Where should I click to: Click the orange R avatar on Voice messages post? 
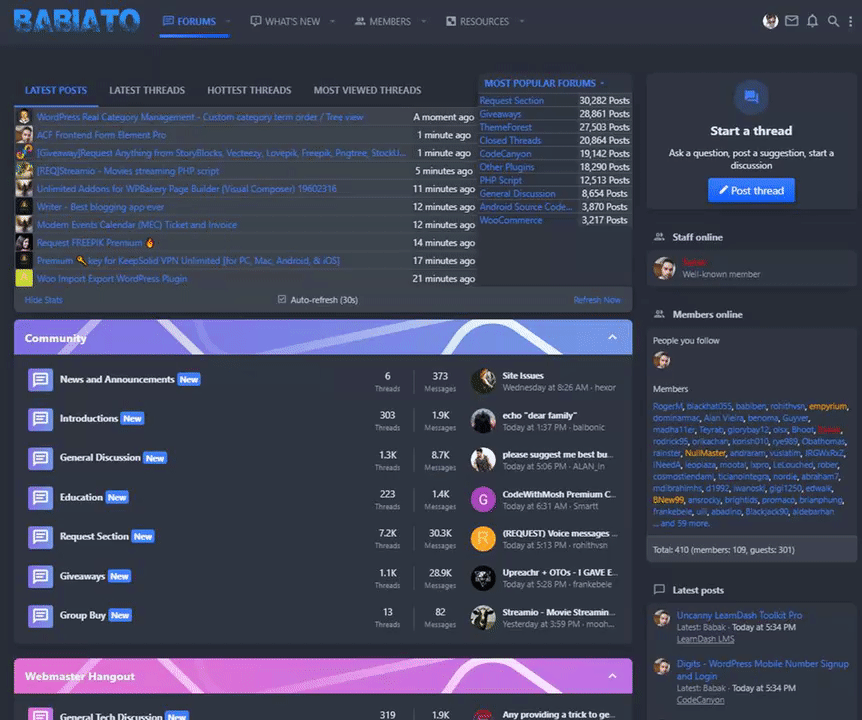(483, 539)
